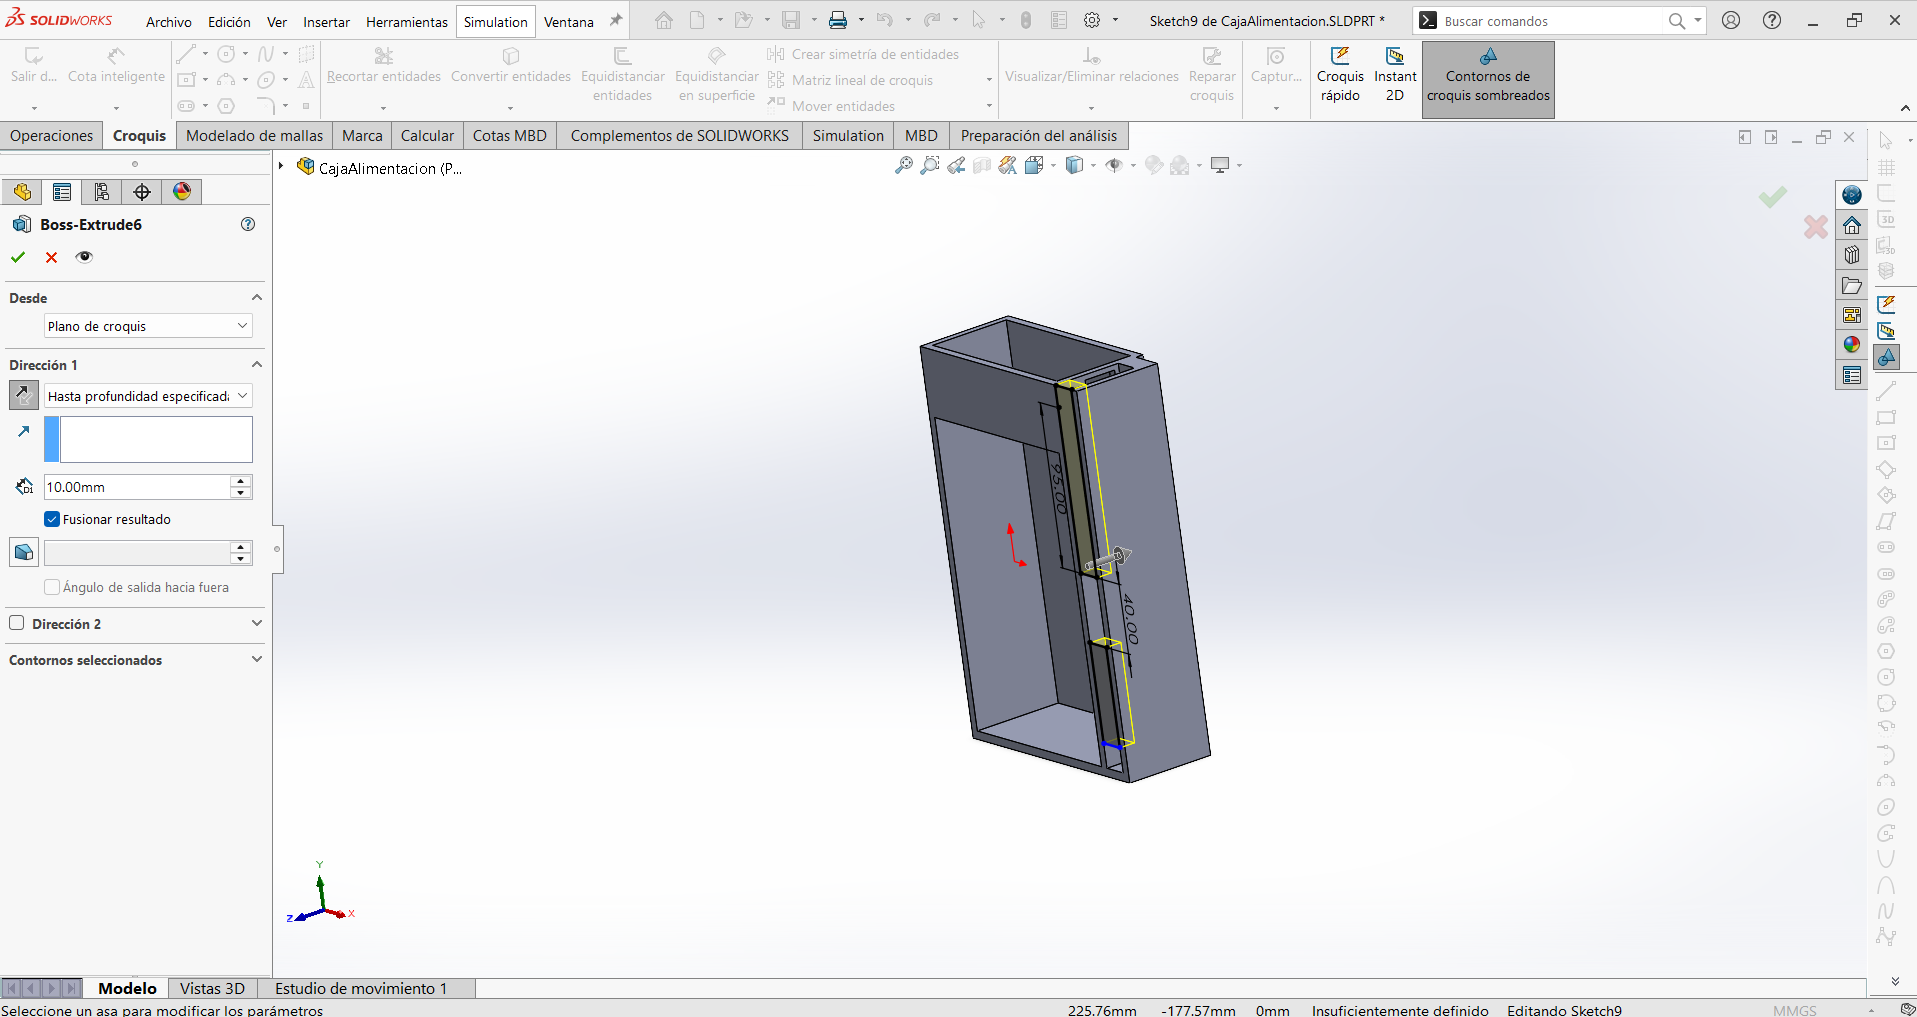Click Zoom to fit icon in viewport toolbar
Screen dimensions: 1917x1017
tap(904, 165)
